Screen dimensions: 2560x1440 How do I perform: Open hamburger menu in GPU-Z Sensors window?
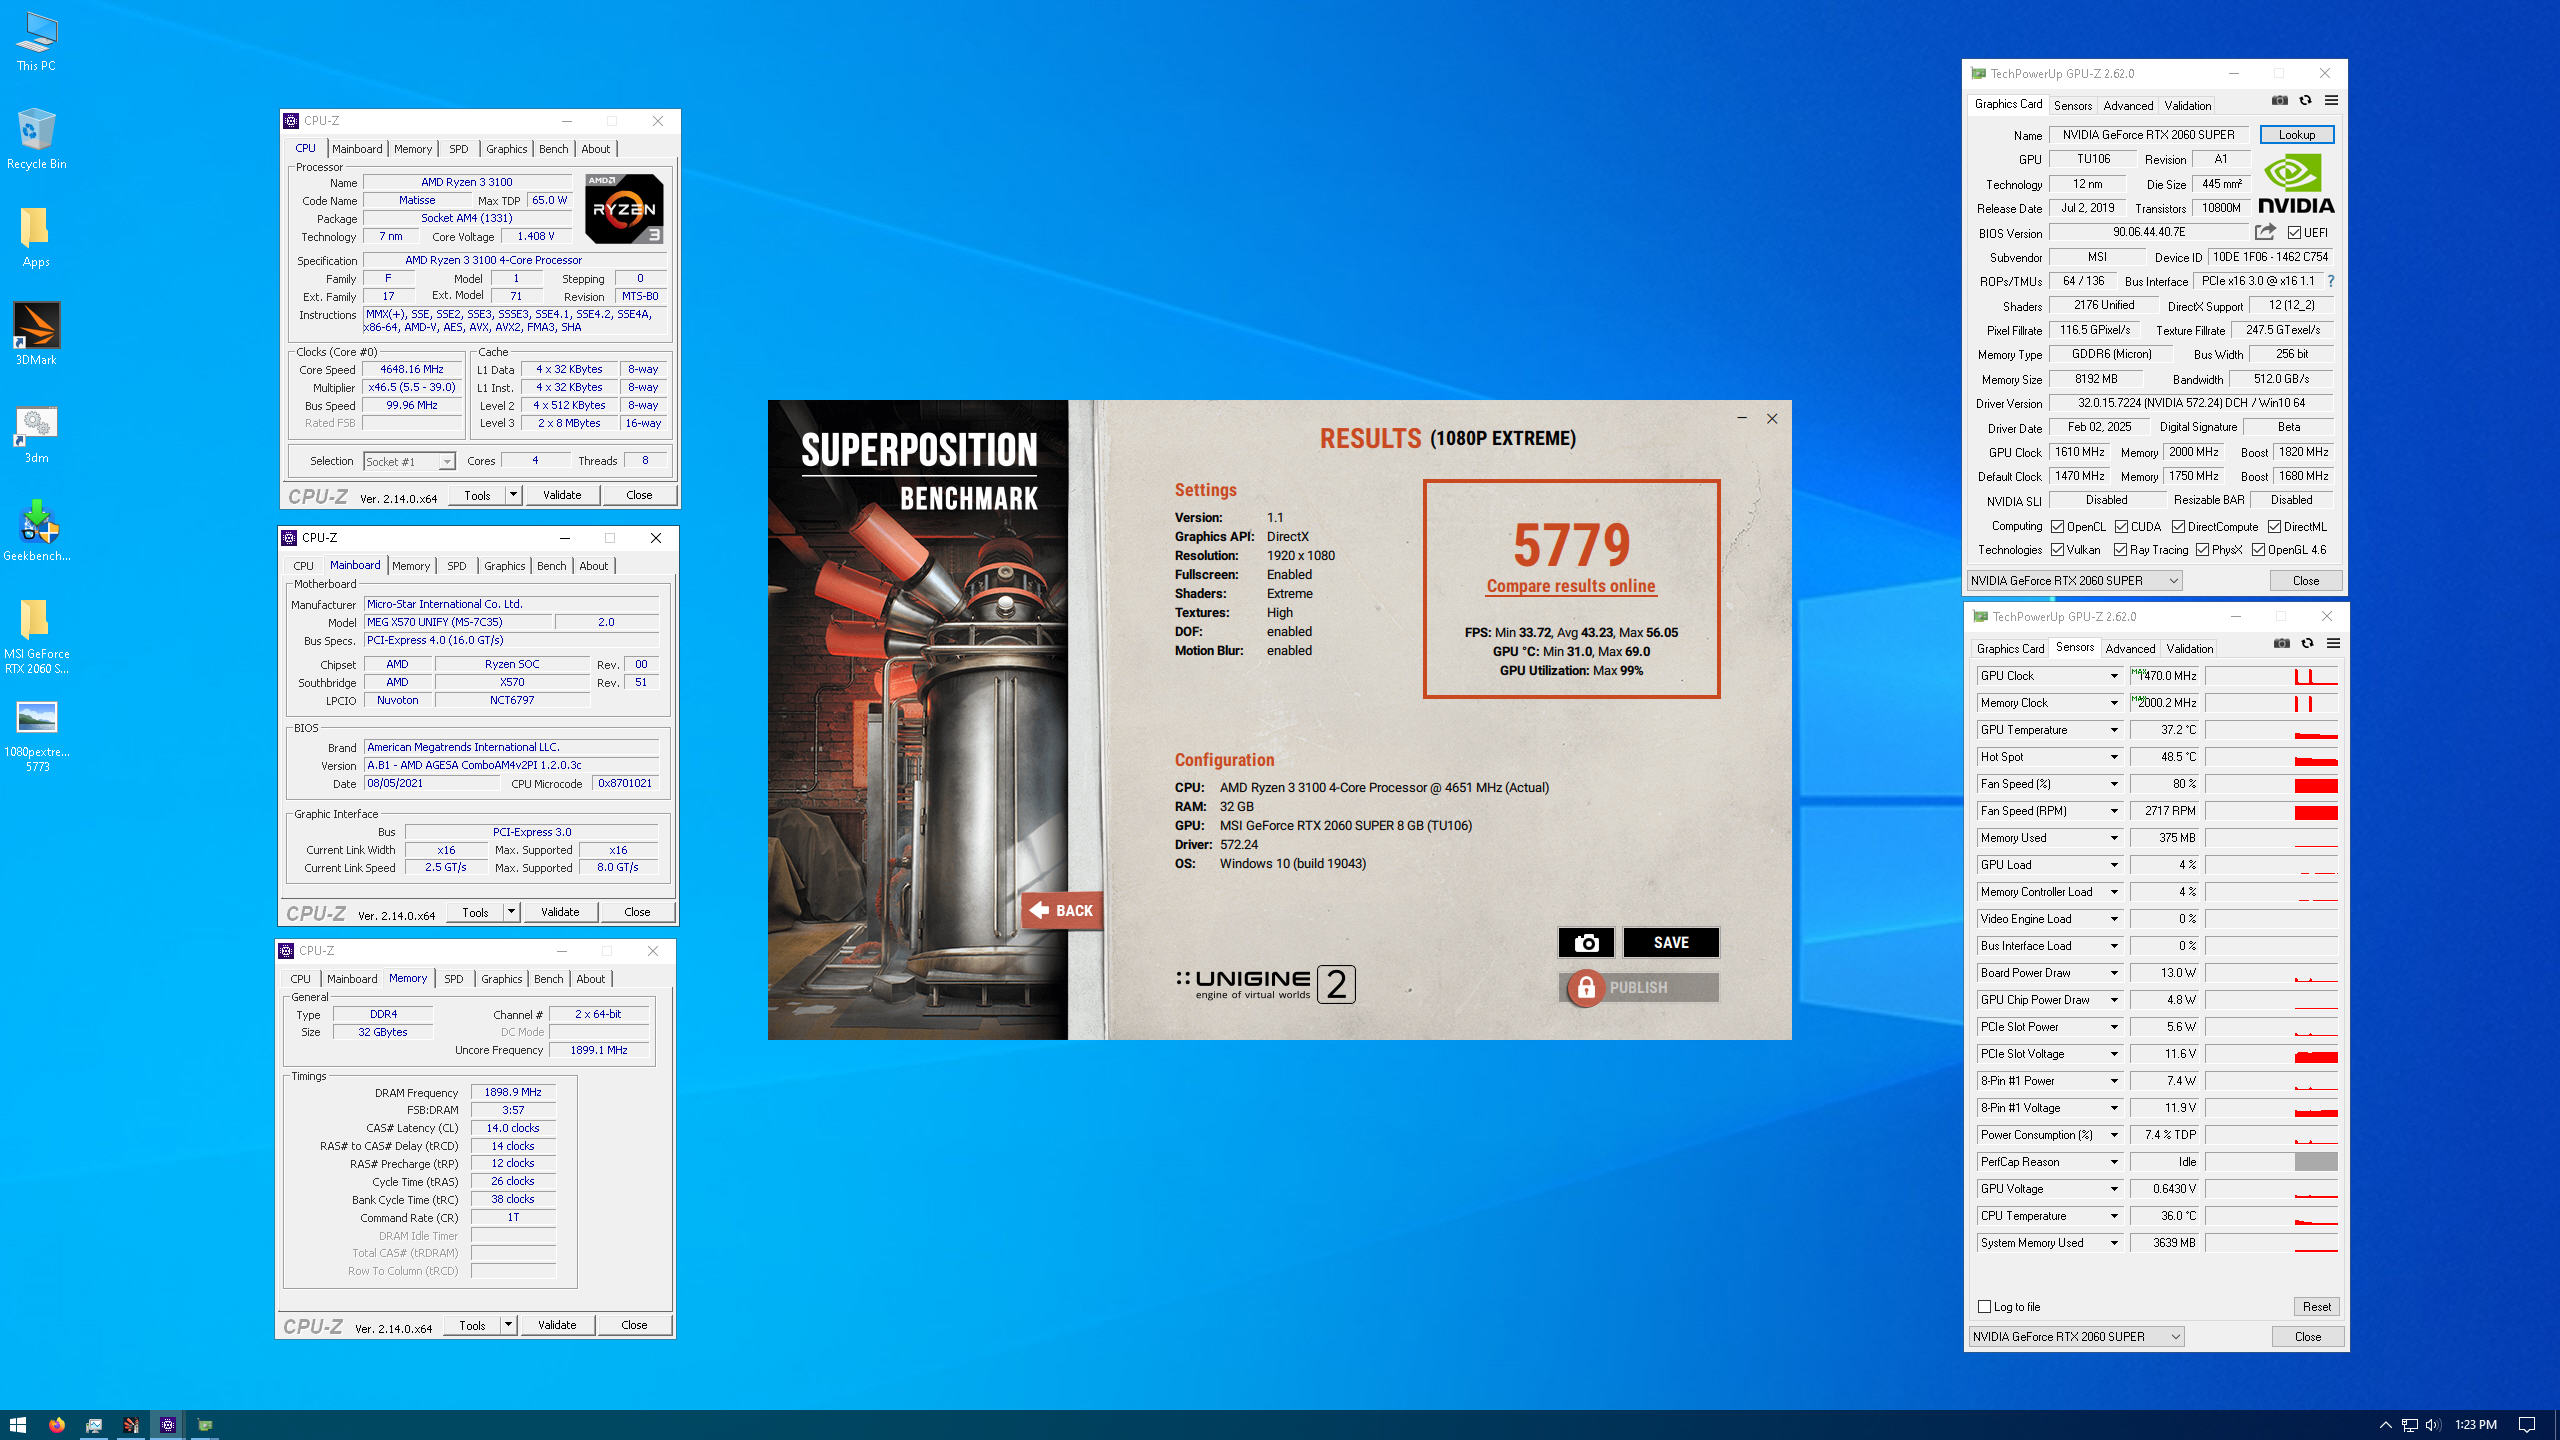pyautogui.click(x=2333, y=643)
